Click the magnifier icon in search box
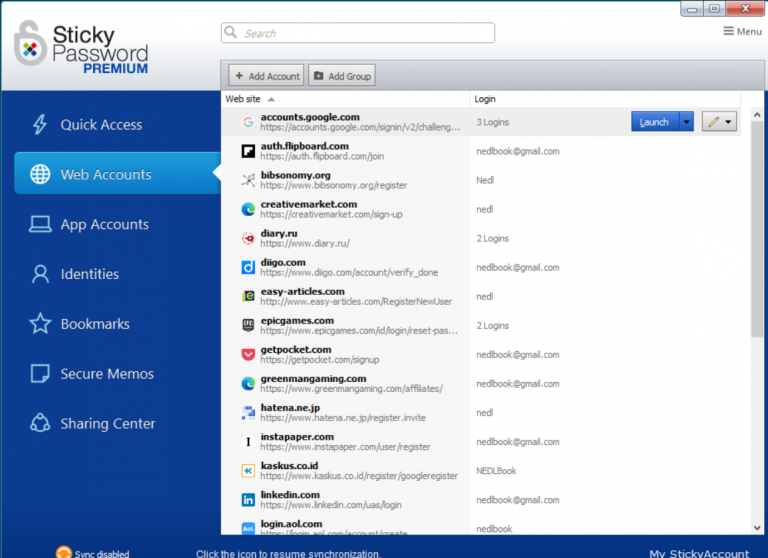Image resolution: width=768 pixels, height=558 pixels. pyautogui.click(x=230, y=32)
